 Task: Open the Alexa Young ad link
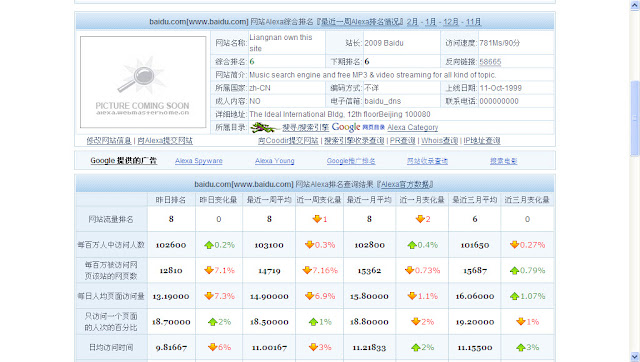click(275, 161)
